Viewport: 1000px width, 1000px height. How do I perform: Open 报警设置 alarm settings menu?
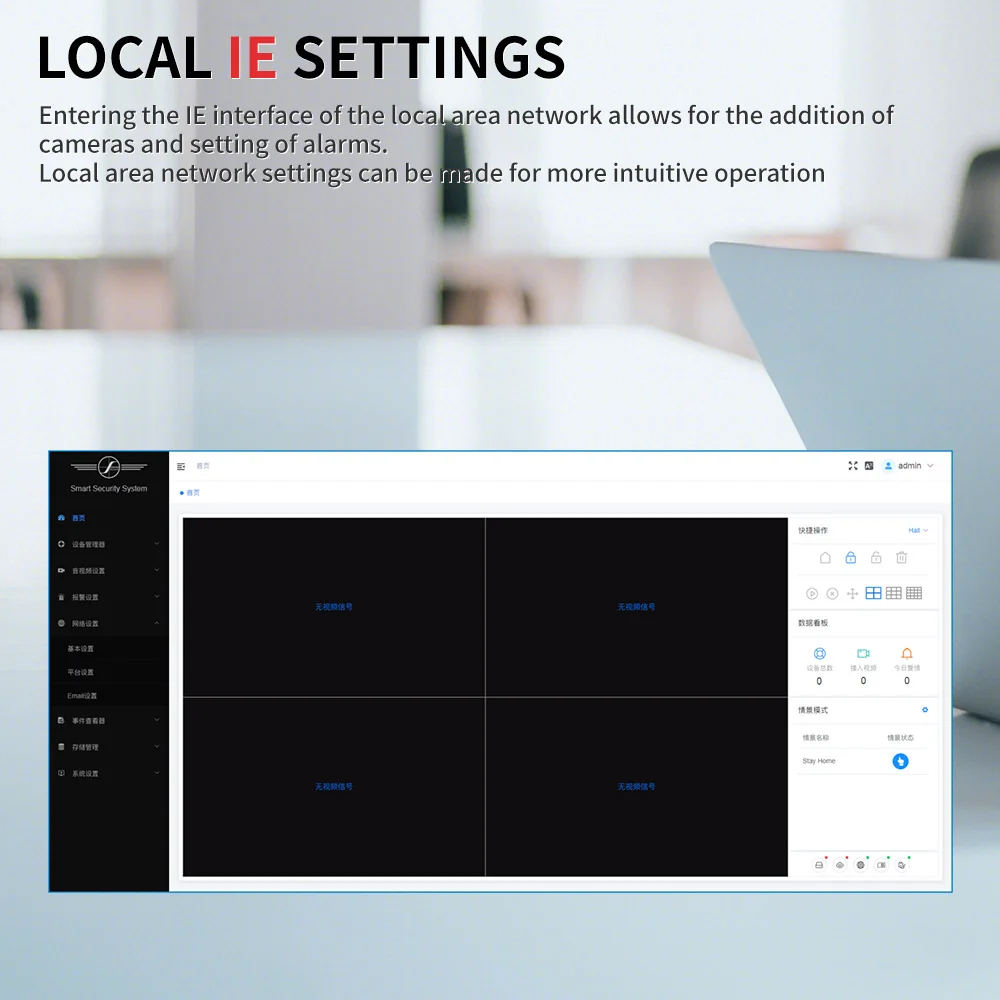pos(108,598)
